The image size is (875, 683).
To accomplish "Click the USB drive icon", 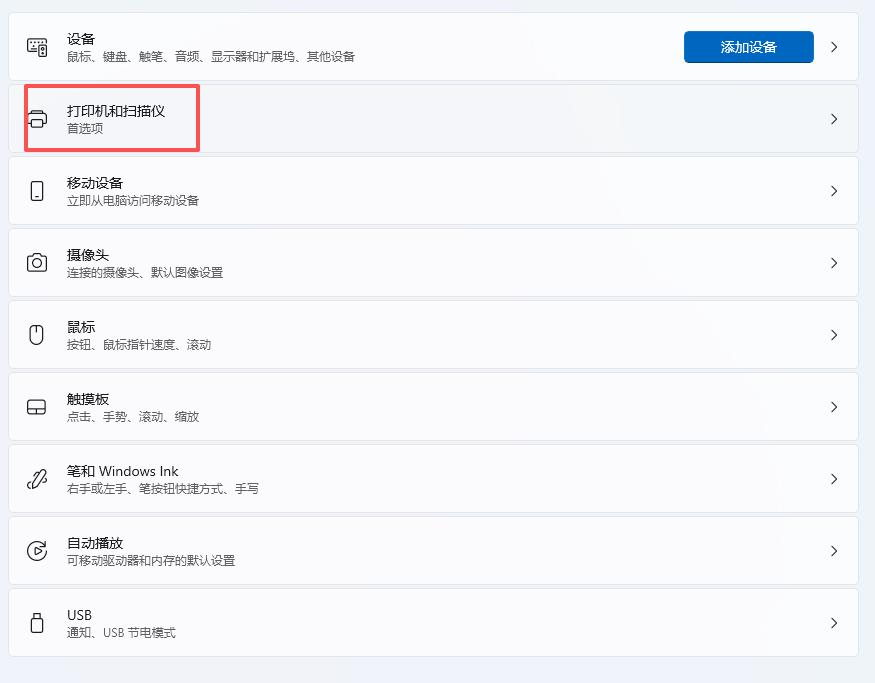I will 37,623.
